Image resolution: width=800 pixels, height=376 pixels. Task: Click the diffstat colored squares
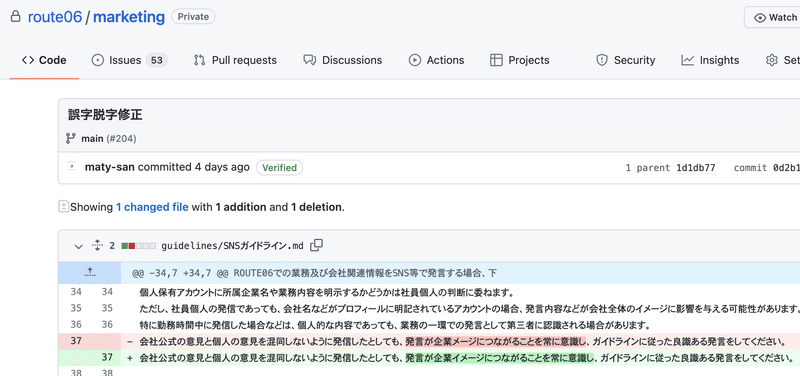coord(138,246)
